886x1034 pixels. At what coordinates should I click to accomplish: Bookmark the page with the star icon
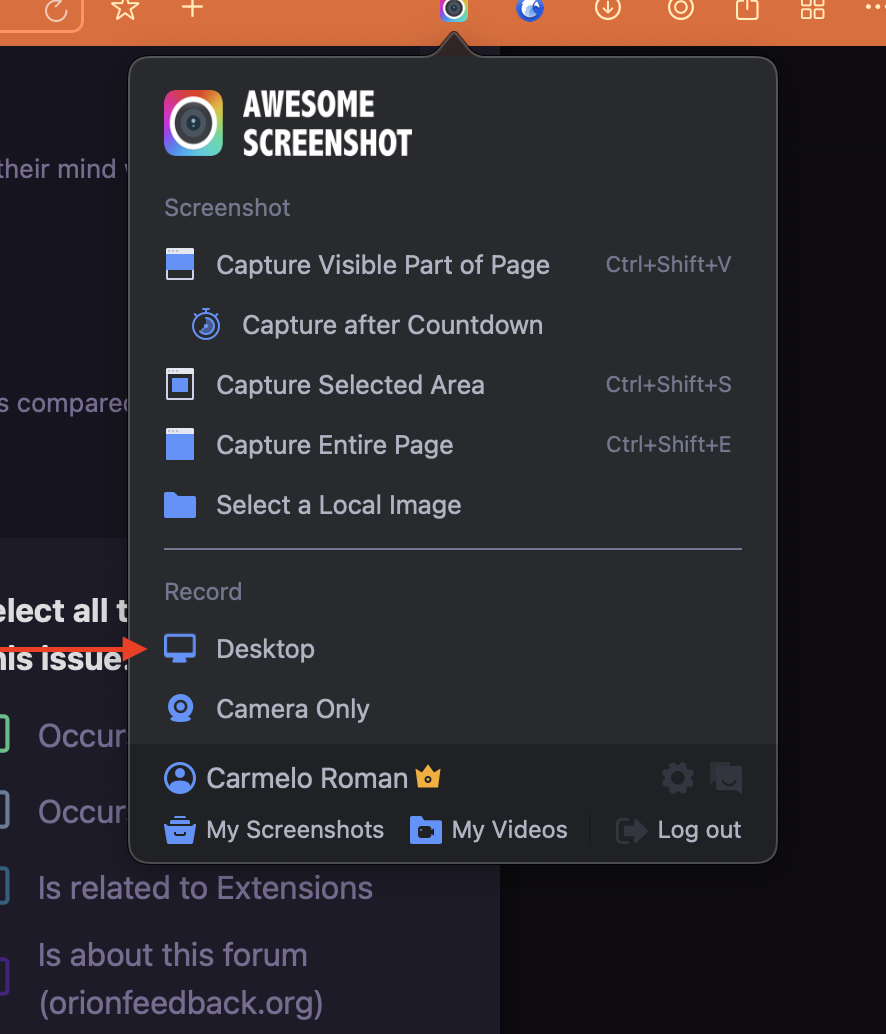(x=125, y=10)
